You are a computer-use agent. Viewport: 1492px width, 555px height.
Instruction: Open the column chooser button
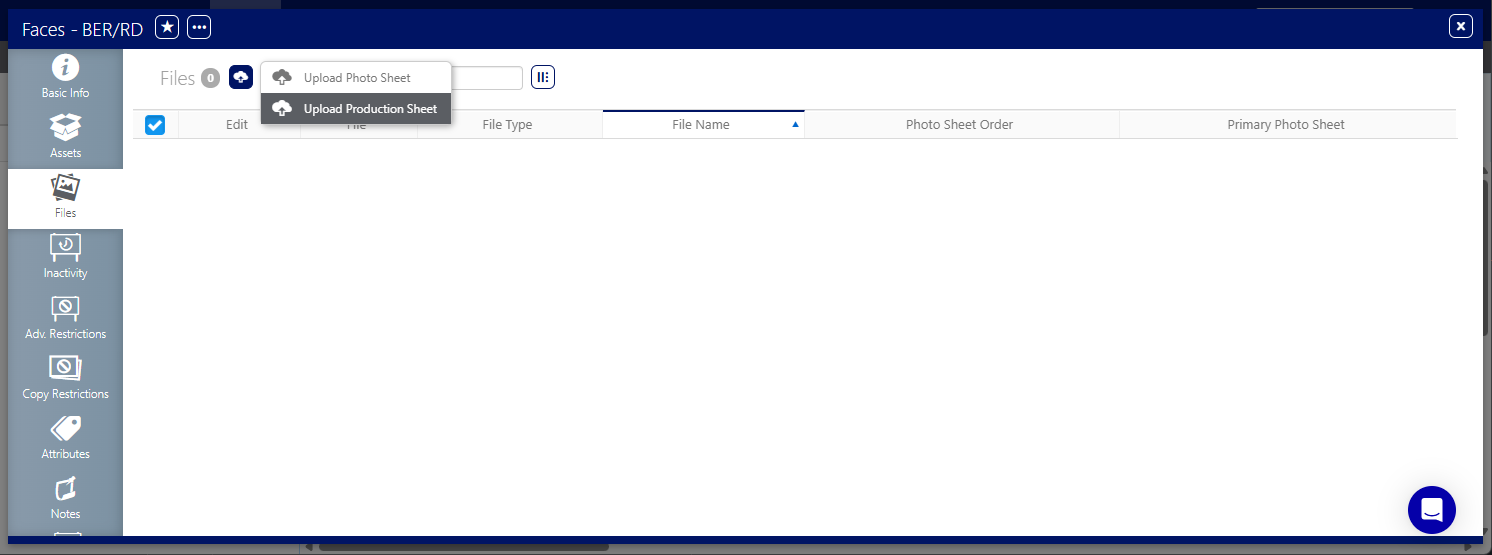pos(542,77)
